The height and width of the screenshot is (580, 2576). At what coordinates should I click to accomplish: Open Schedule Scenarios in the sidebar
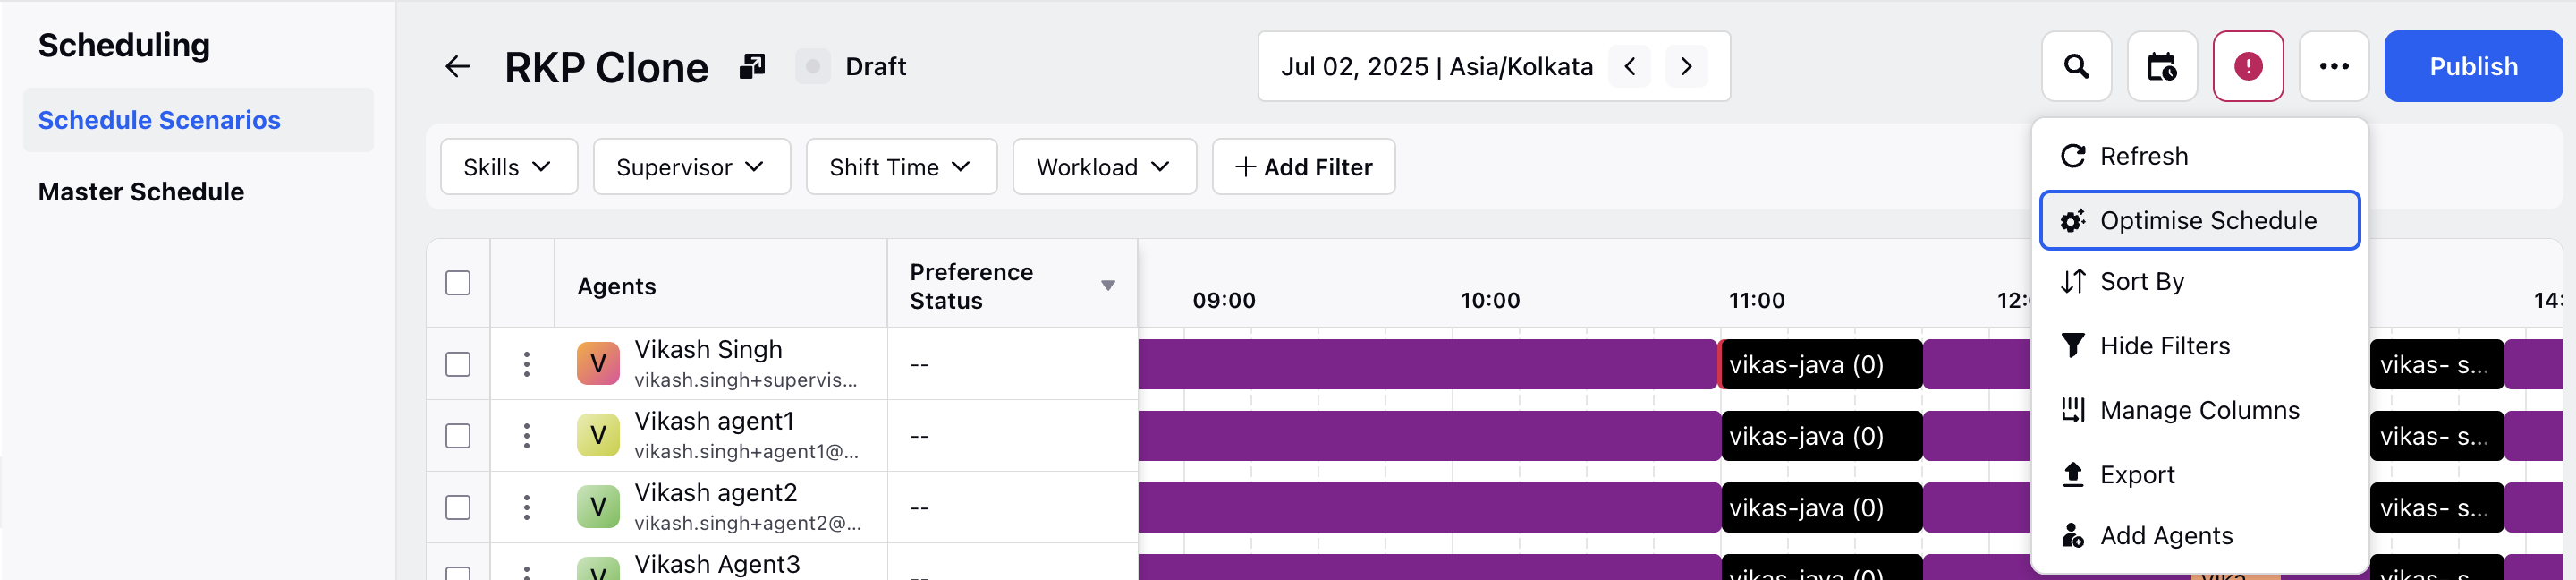point(198,120)
